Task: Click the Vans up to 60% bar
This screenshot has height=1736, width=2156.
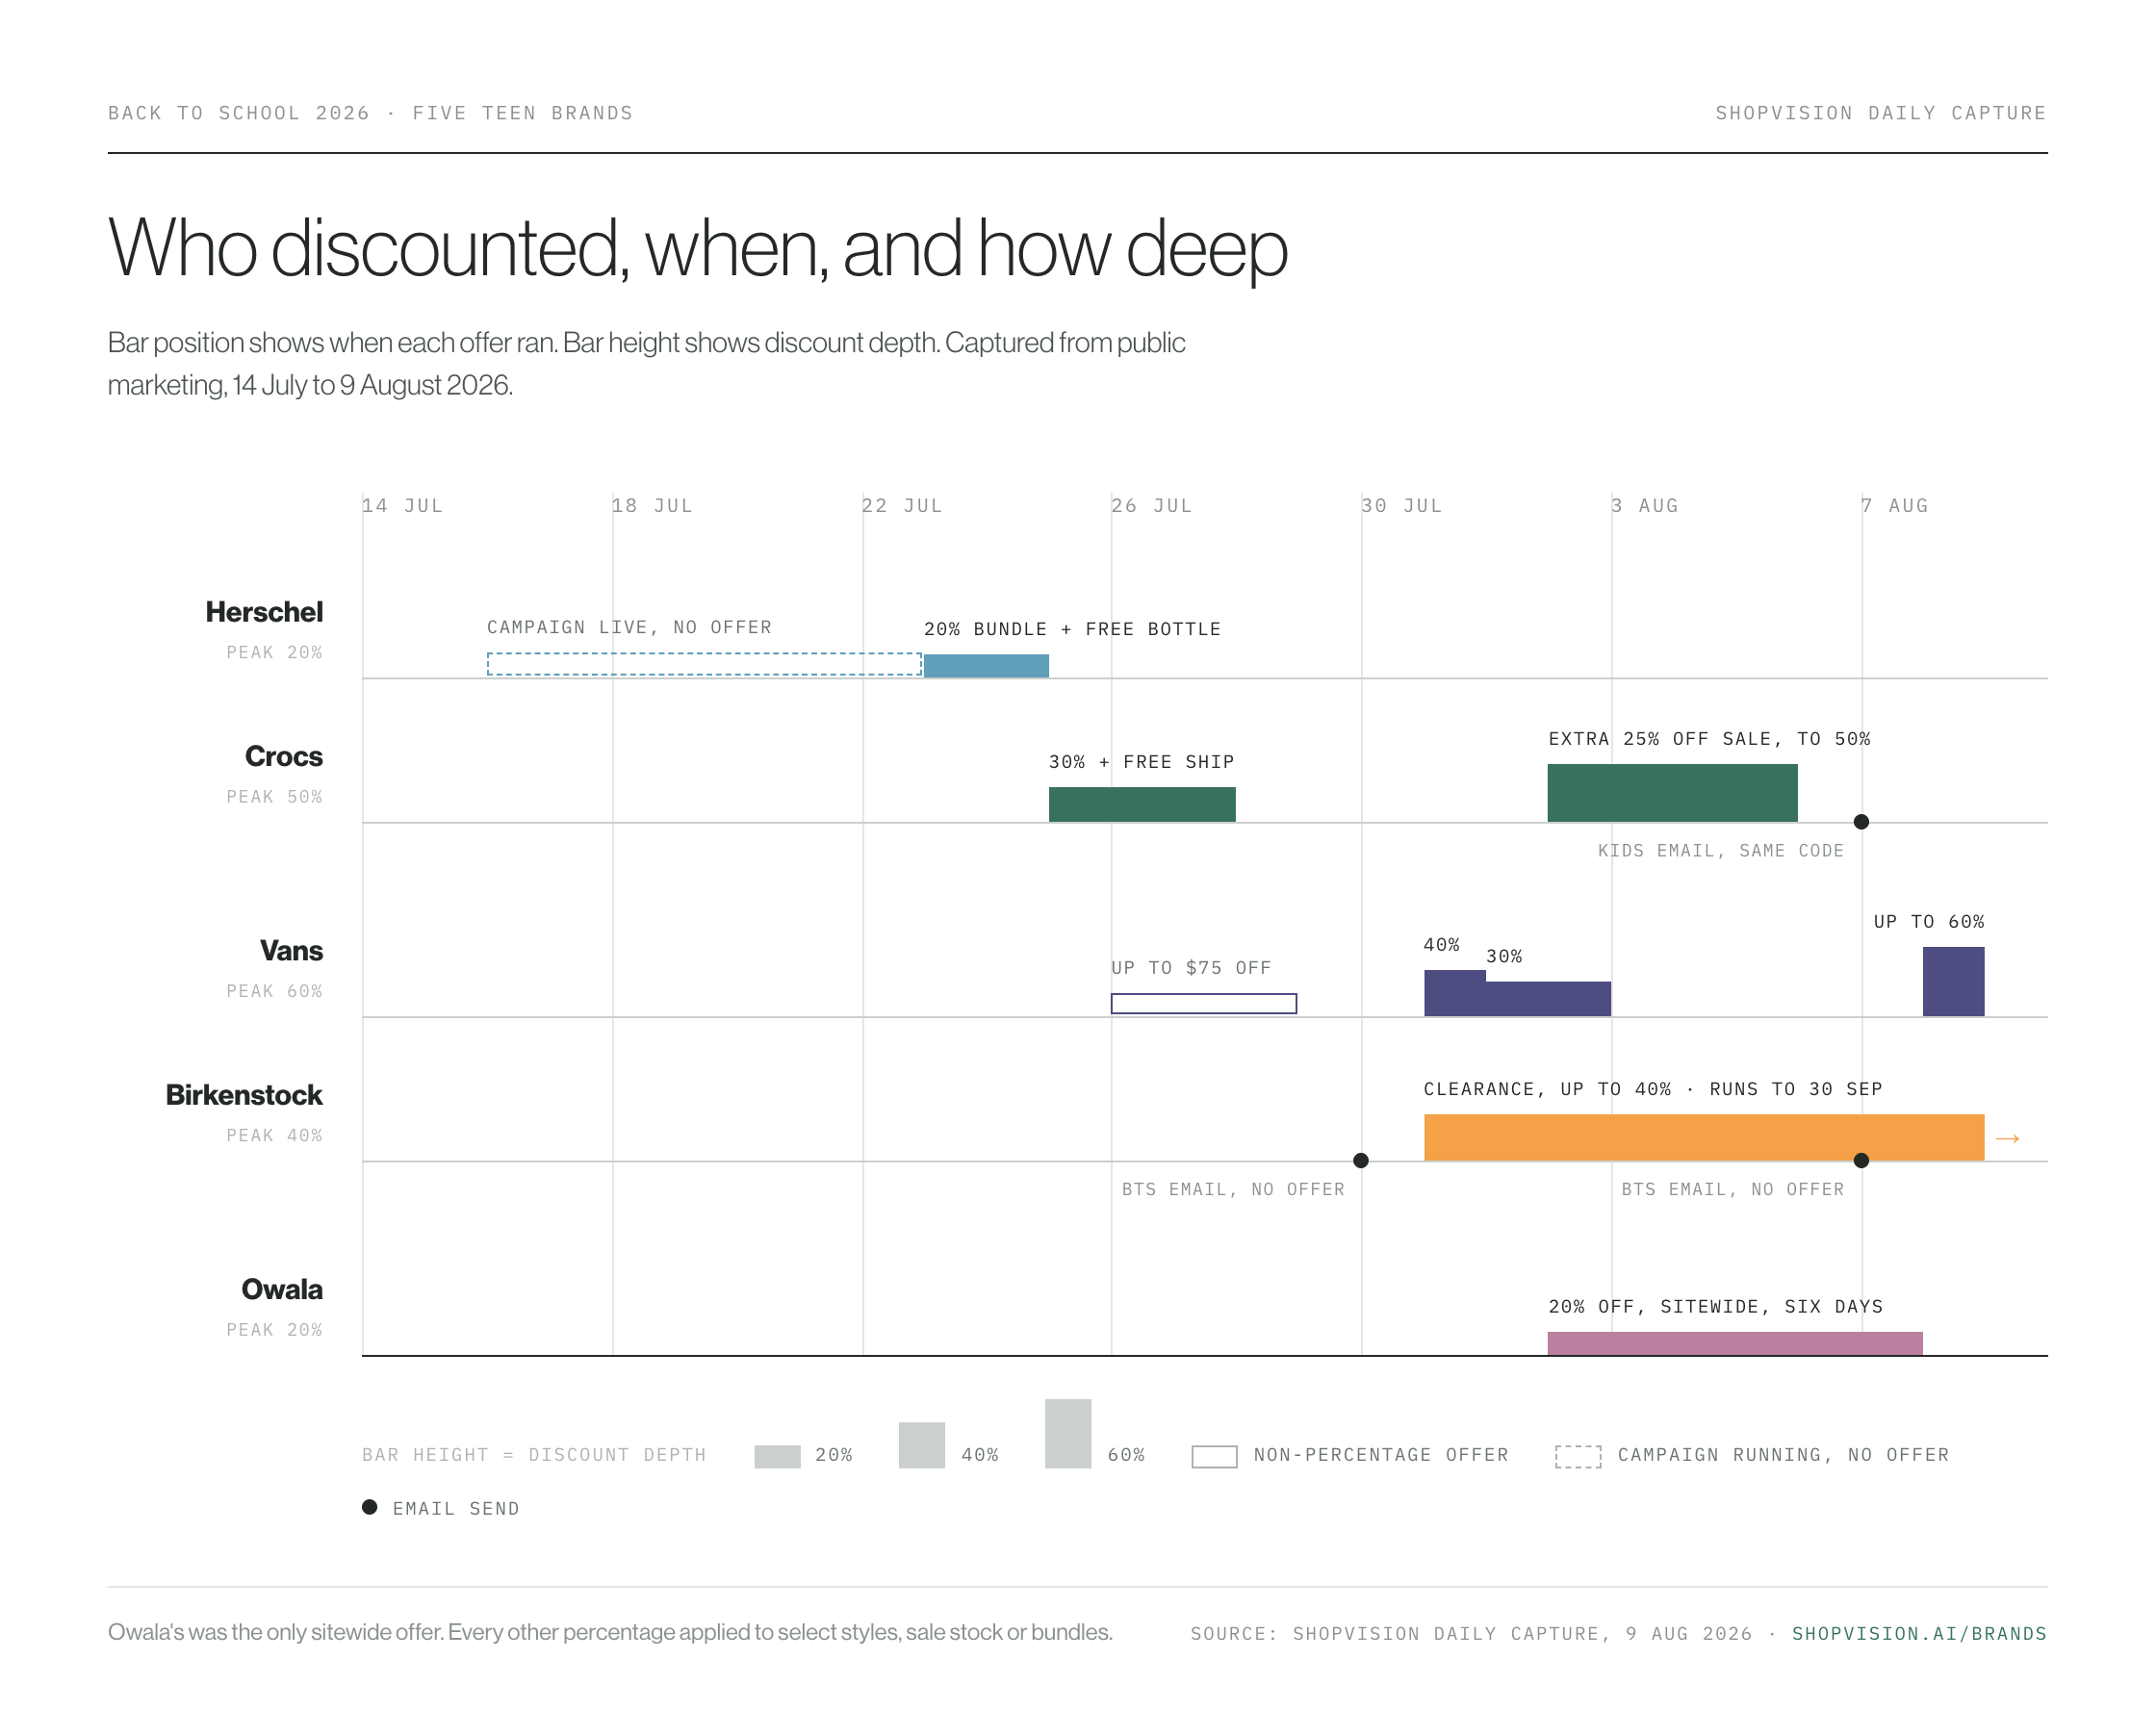Action: coord(1953,981)
